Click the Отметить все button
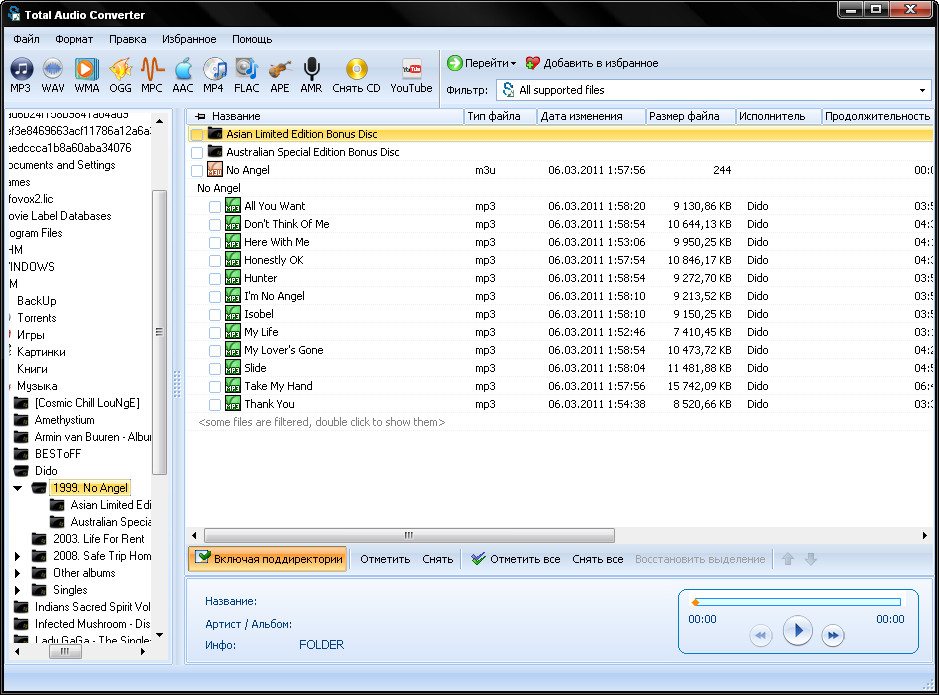Screen dimensions: 939x695 515,559
